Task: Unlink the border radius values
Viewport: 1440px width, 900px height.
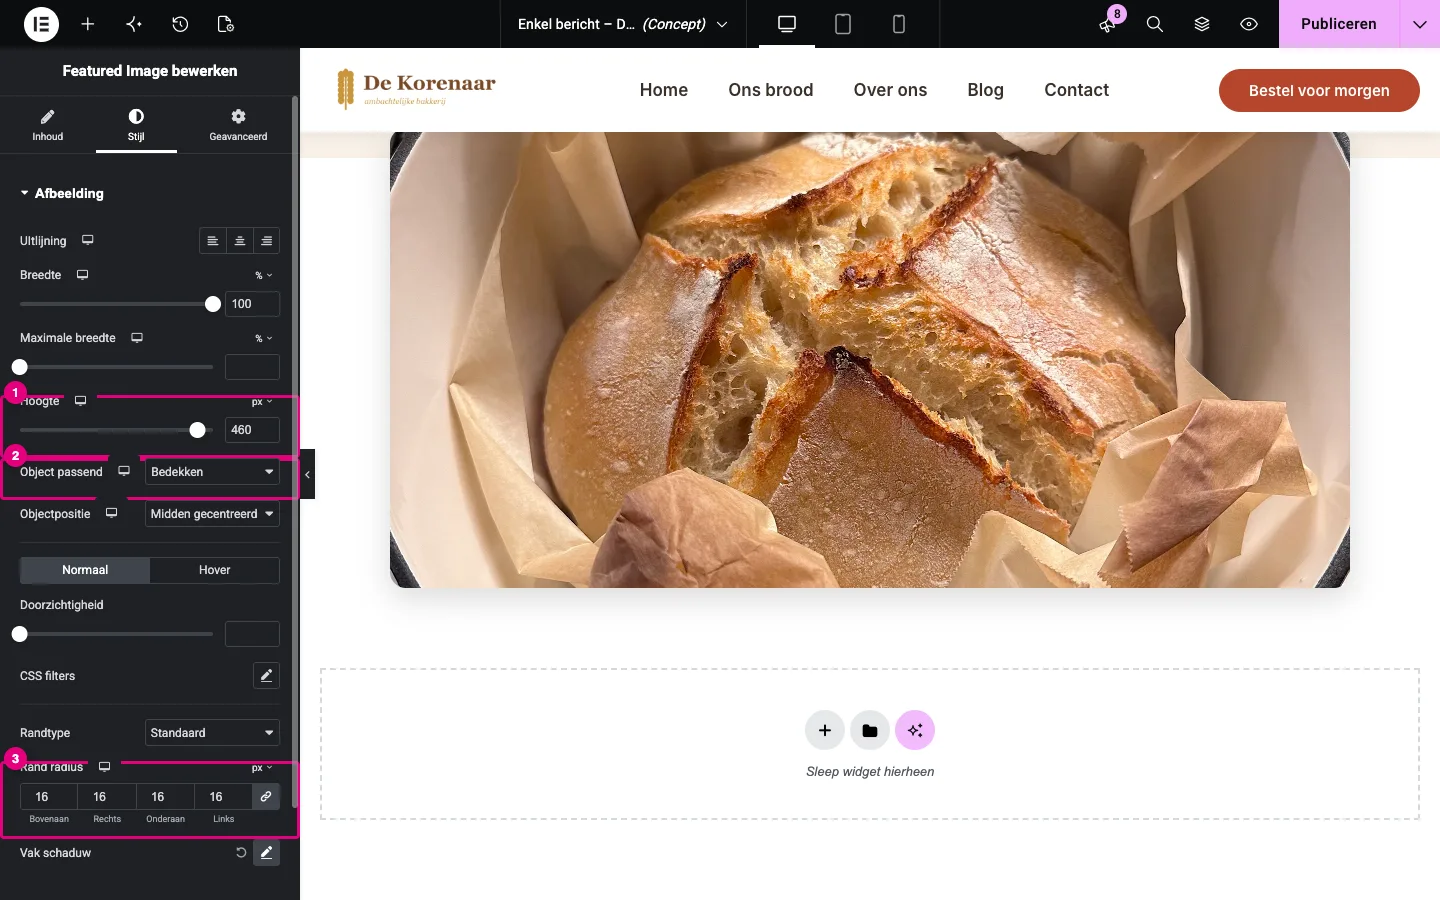Action: 266,797
